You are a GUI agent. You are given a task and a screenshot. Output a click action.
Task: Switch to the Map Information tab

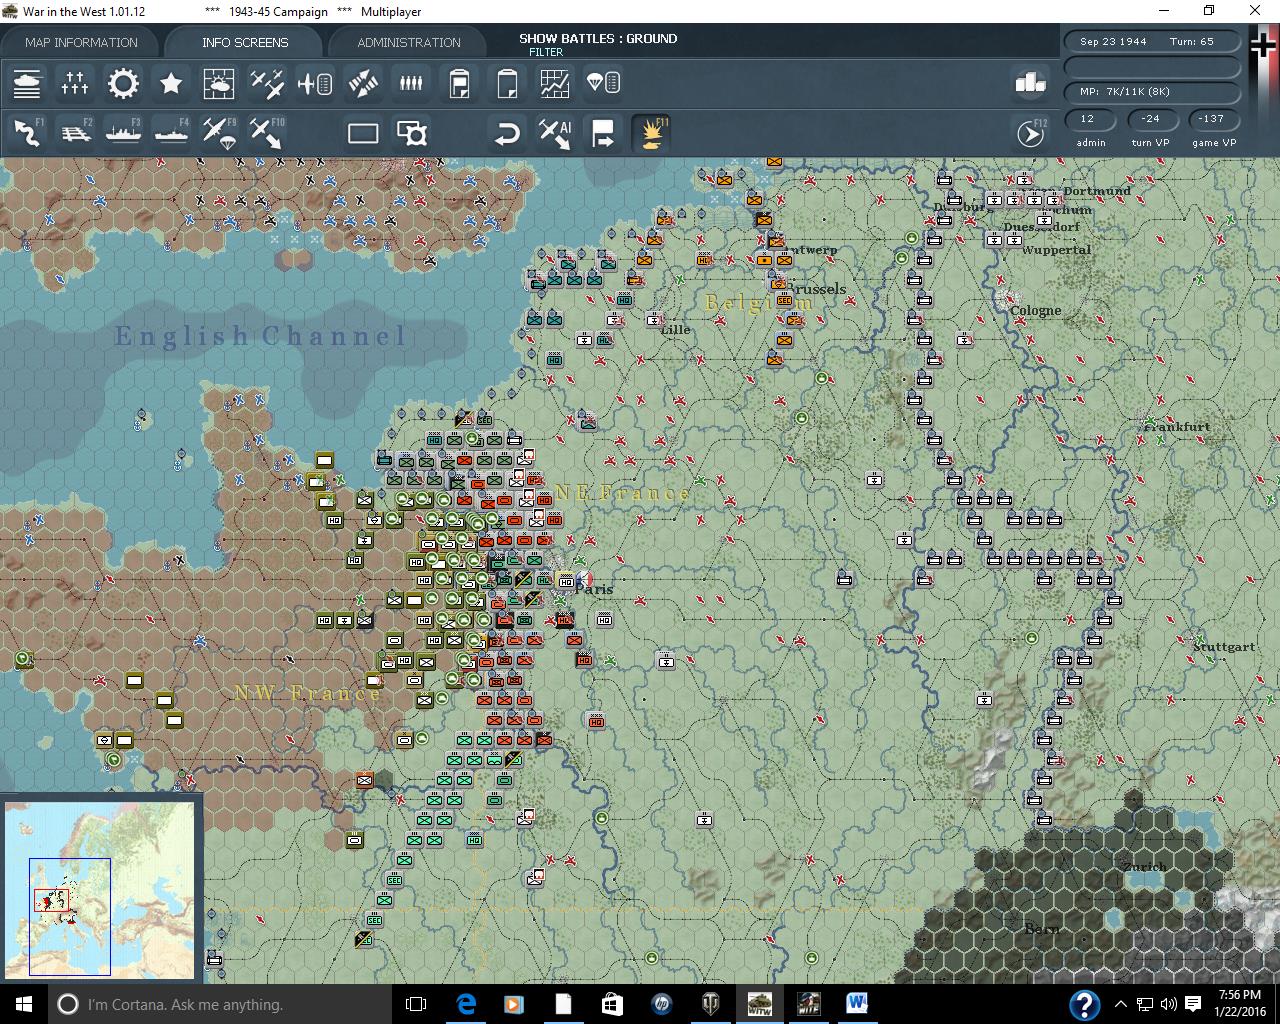81,42
